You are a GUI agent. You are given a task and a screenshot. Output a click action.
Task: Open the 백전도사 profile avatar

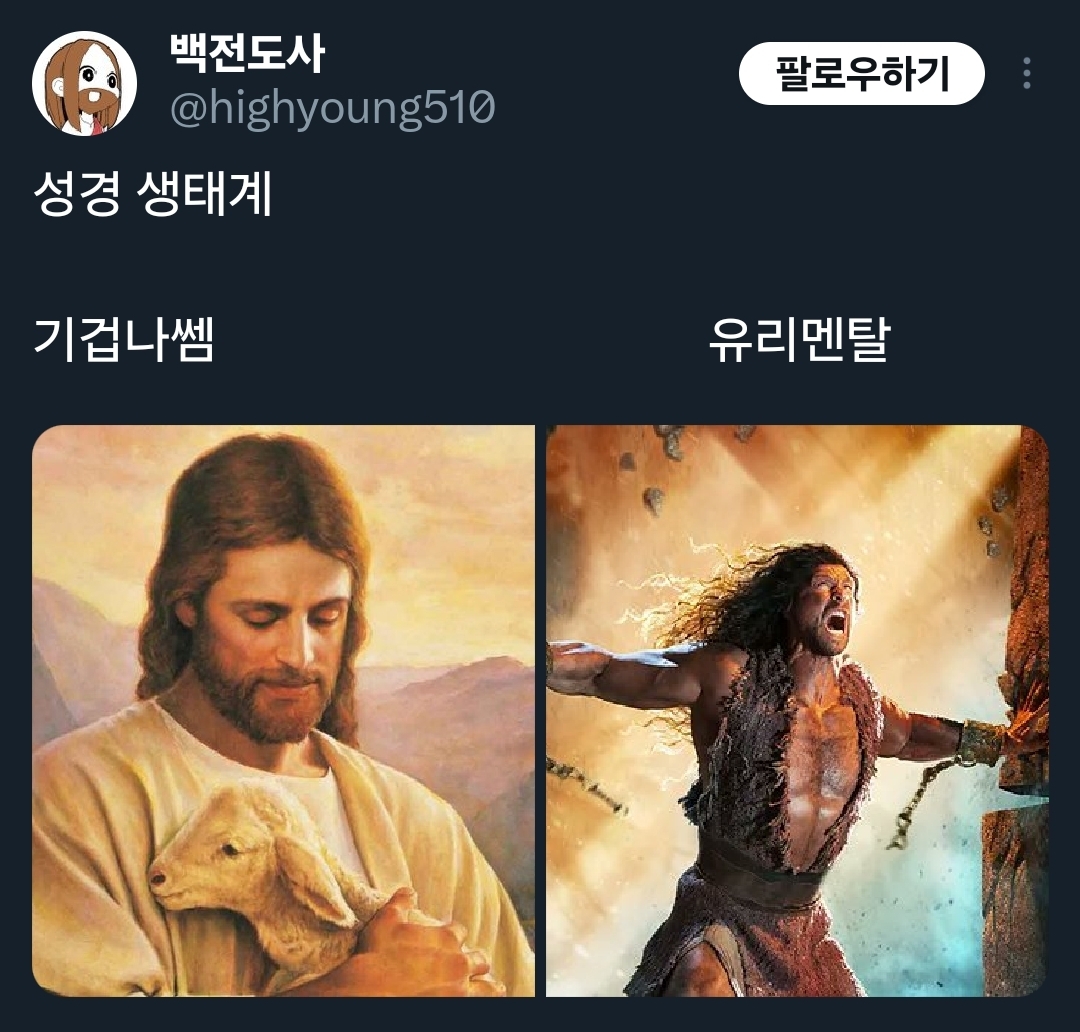pyautogui.click(x=84, y=83)
